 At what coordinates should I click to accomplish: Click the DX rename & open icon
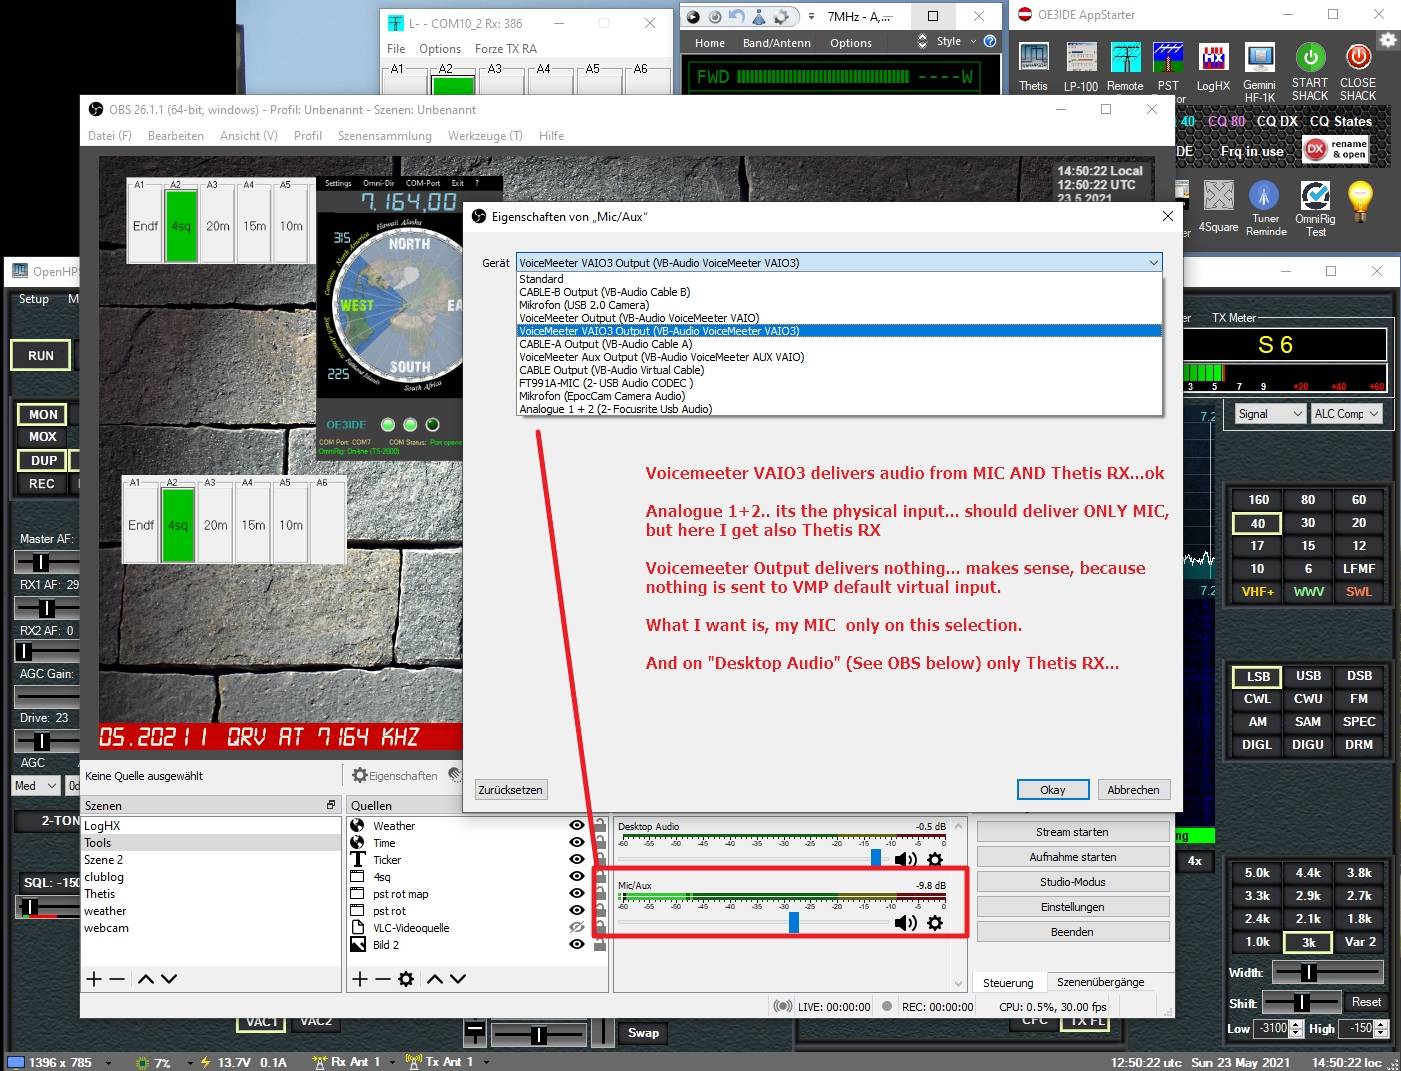(x=1336, y=149)
